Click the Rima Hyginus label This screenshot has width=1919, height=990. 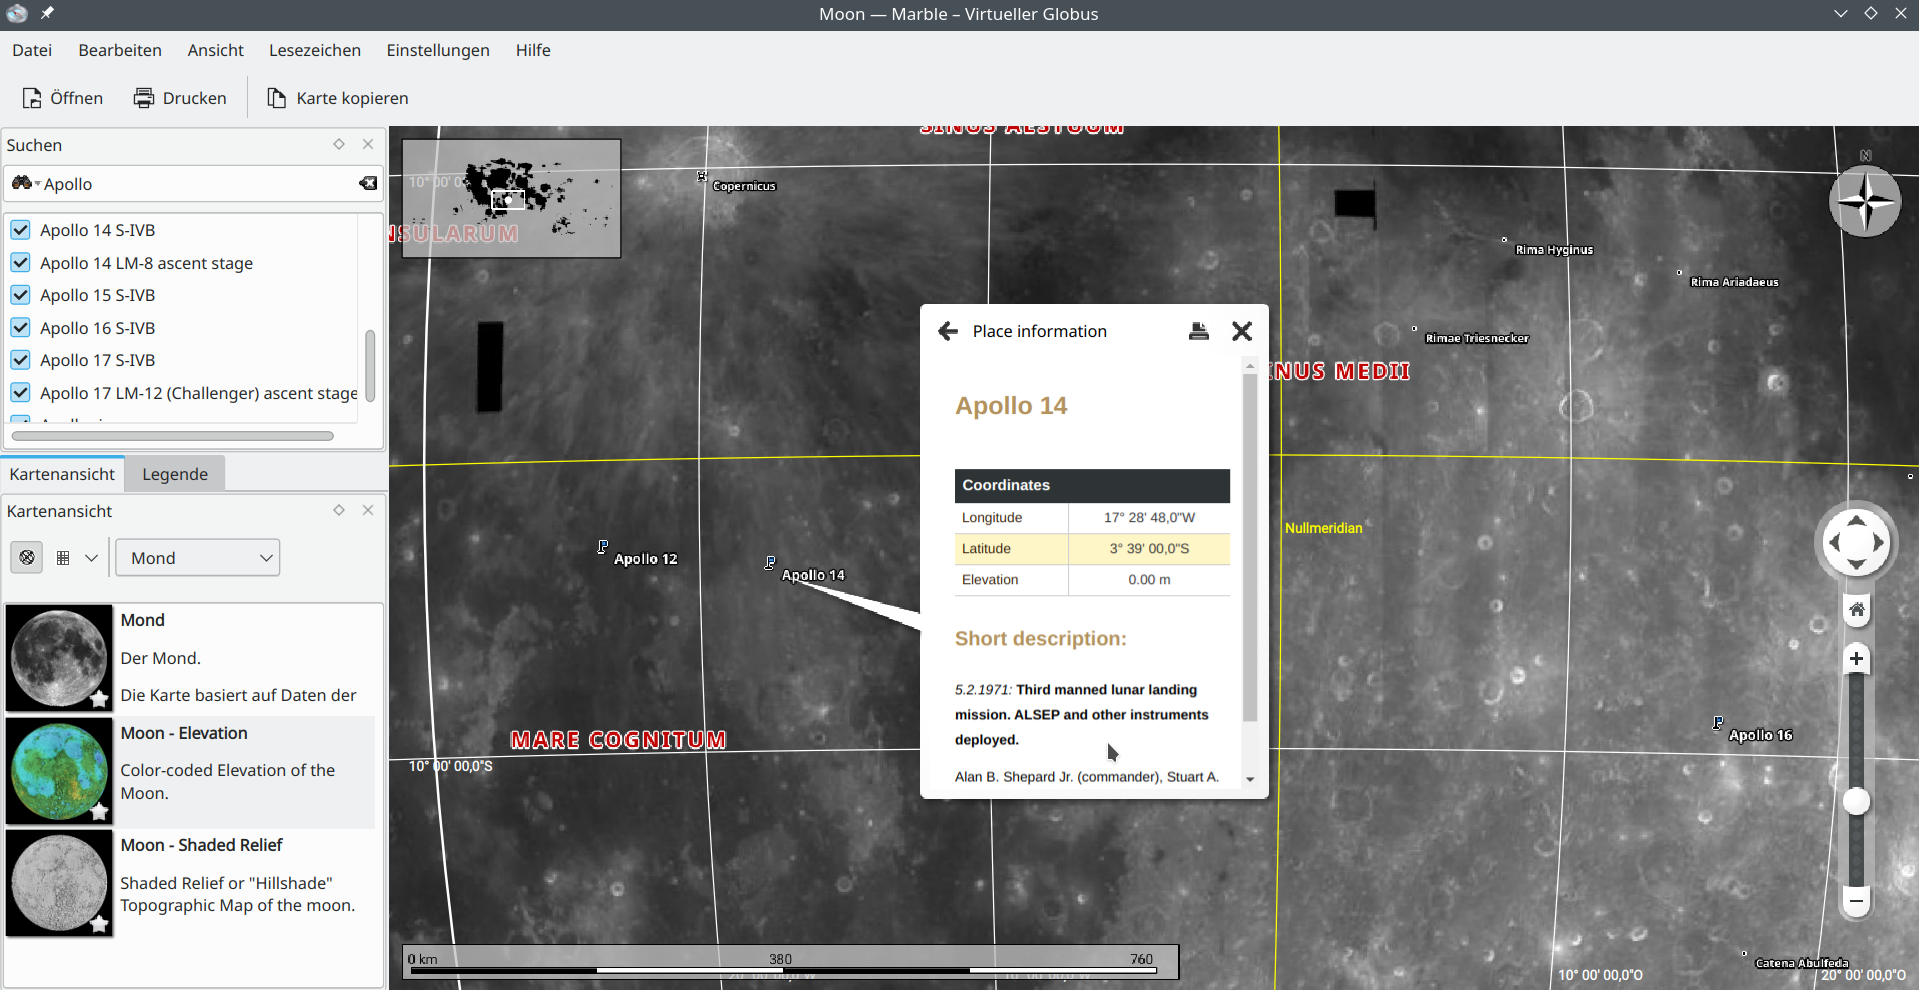point(1554,250)
